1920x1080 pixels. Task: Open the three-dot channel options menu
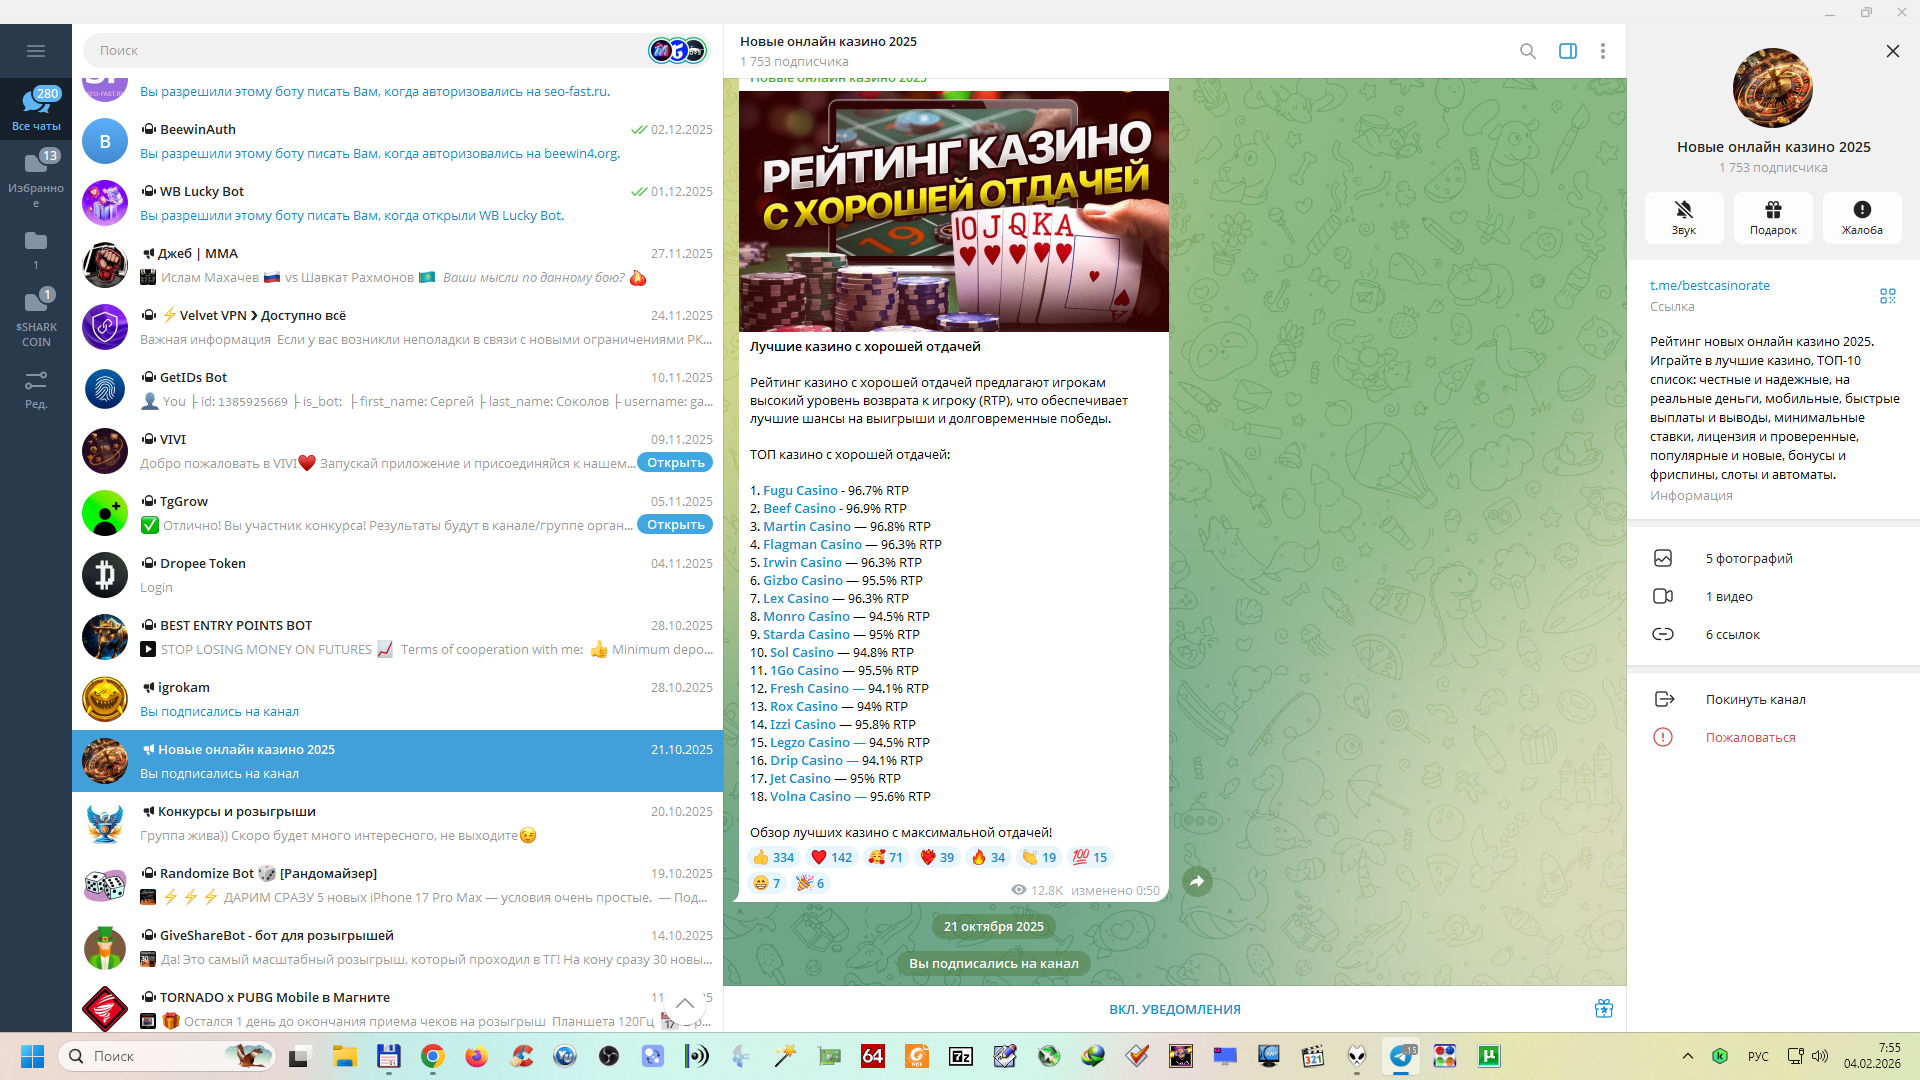(x=1602, y=51)
